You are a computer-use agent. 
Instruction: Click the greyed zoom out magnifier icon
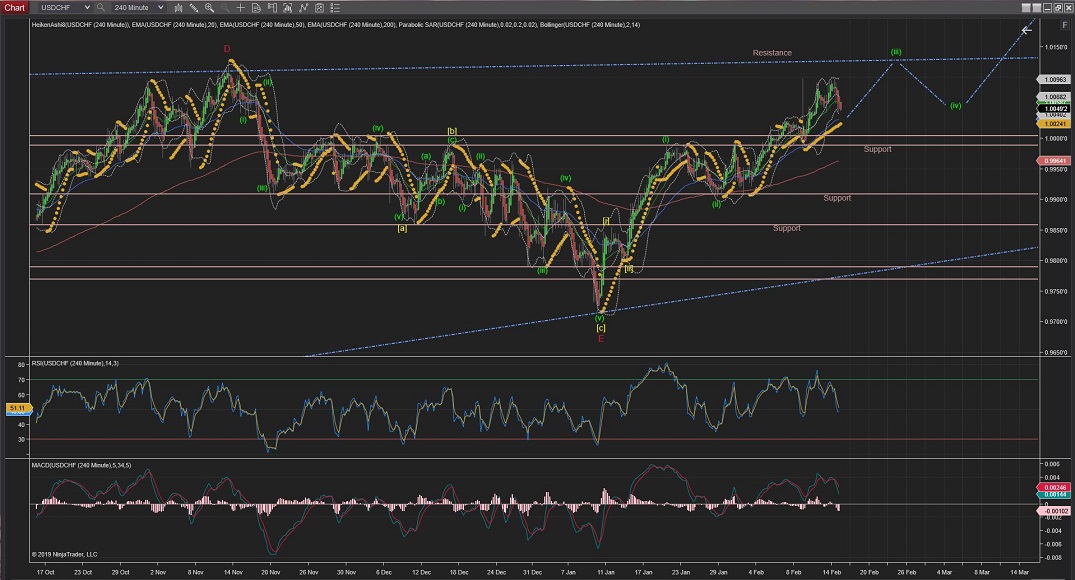click(x=224, y=8)
